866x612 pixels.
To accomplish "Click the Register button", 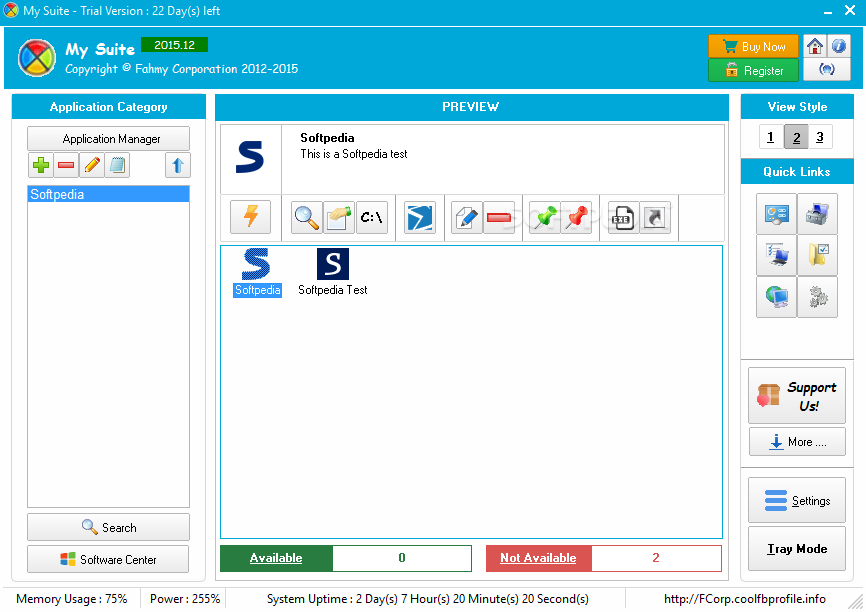I will (x=753, y=70).
